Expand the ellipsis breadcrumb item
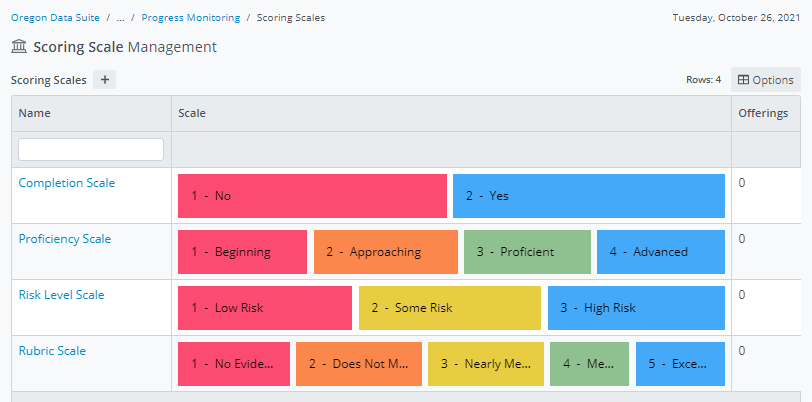This screenshot has width=812, height=402. click(x=120, y=18)
